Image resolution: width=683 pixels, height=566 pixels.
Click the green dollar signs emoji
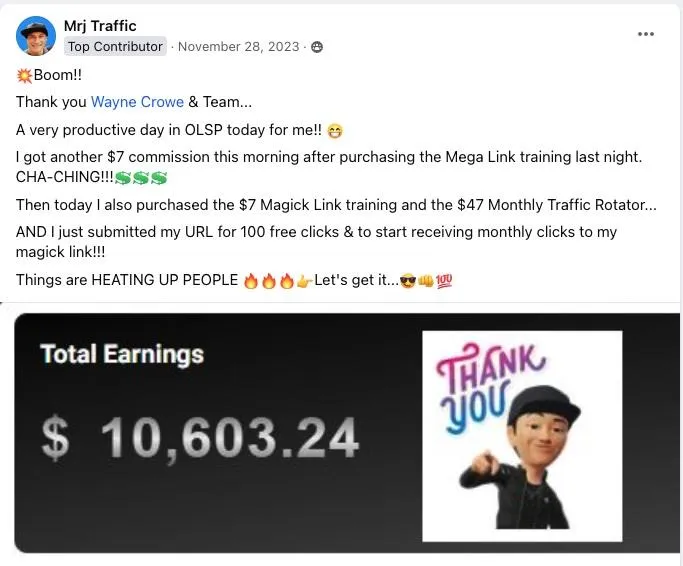[141, 177]
